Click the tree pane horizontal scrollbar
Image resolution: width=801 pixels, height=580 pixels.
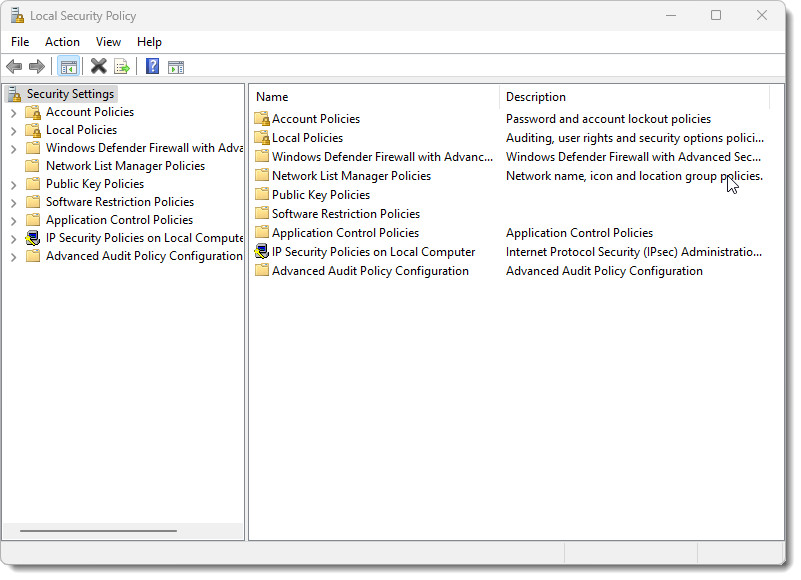point(98,531)
